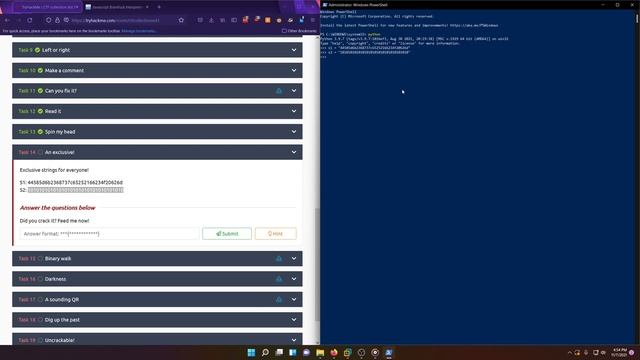This screenshot has height=360, width=640.
Task: Open the taskbar clock and date
Action: tap(620, 352)
